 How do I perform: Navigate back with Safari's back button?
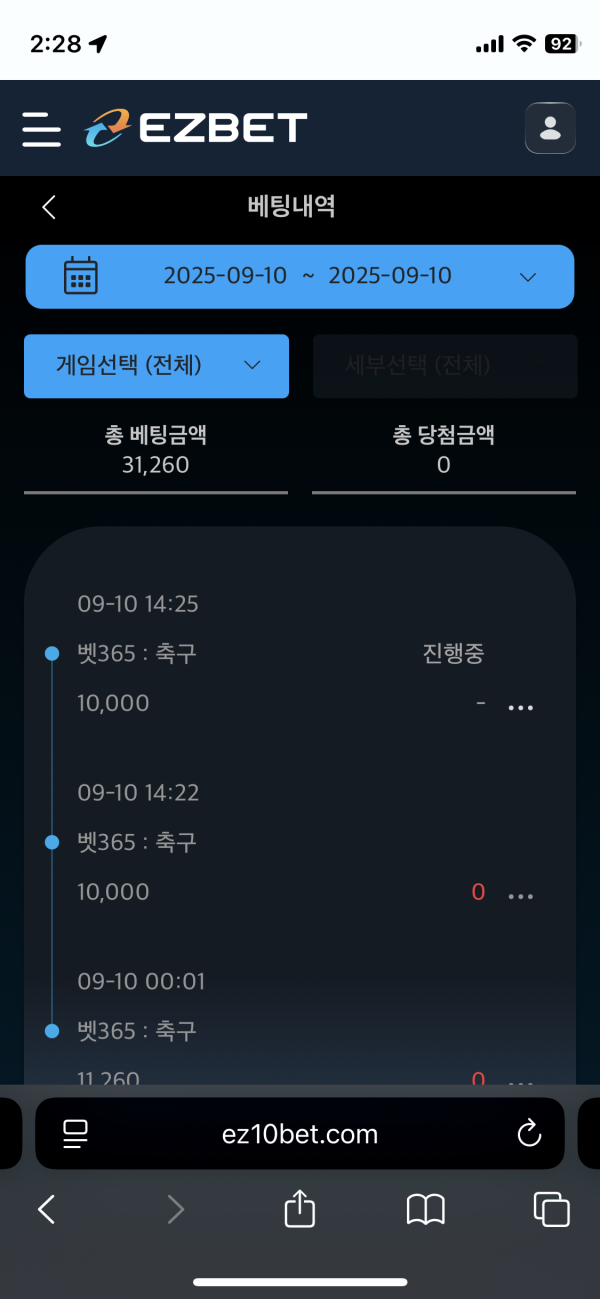(x=47, y=1210)
